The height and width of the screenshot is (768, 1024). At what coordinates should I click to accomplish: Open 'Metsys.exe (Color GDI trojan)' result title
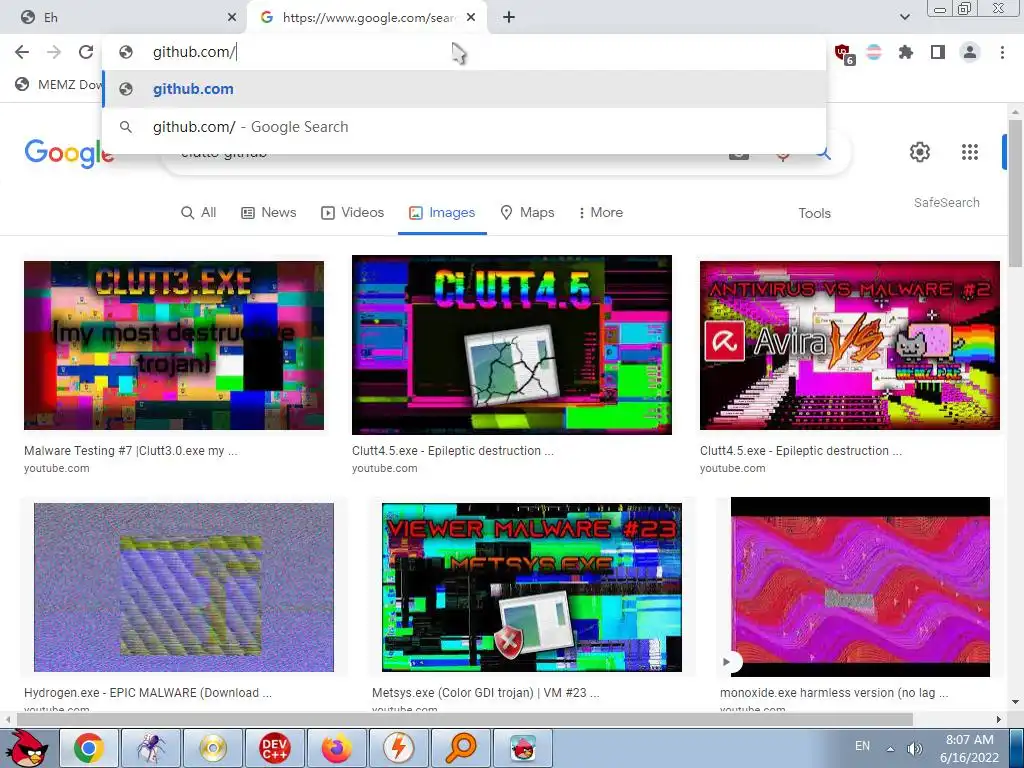485,693
